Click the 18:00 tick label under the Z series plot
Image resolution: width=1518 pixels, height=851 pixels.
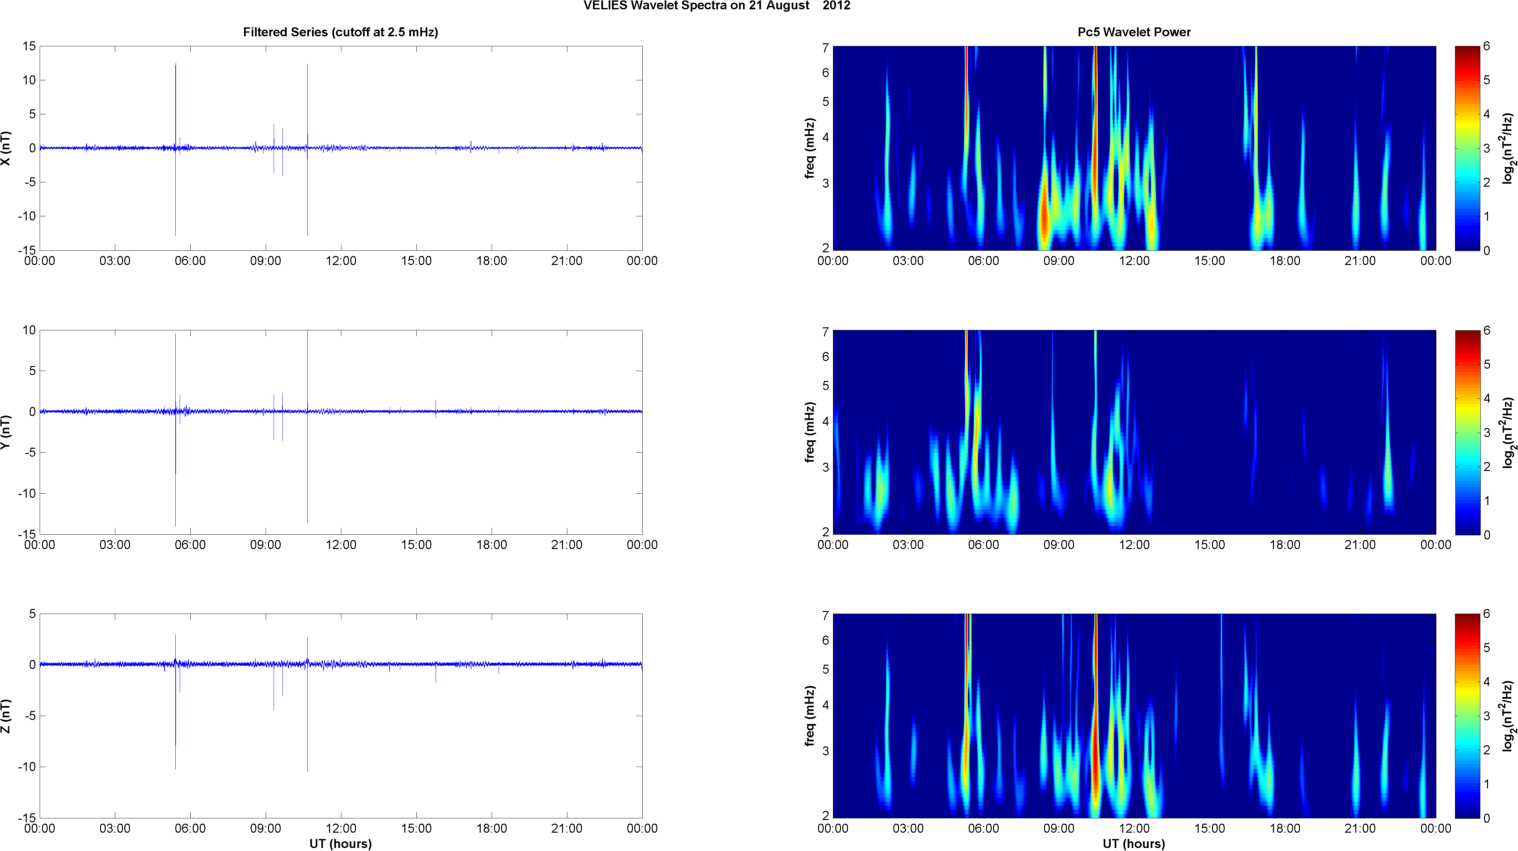[491, 829]
